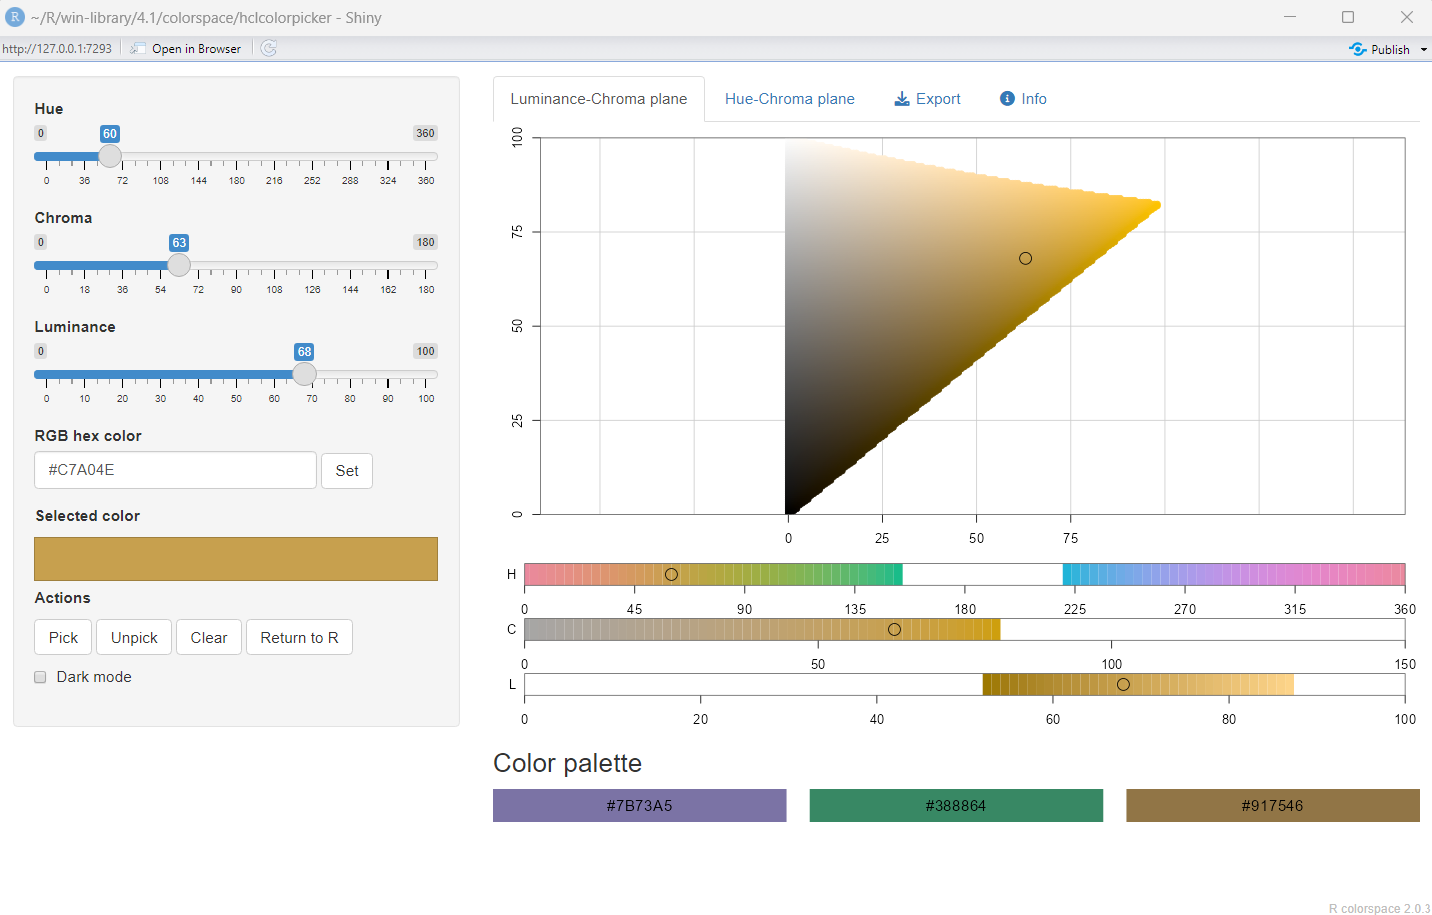Viewport: 1432px width, 915px height.
Task: Click the Pick button
Action: [63, 638]
